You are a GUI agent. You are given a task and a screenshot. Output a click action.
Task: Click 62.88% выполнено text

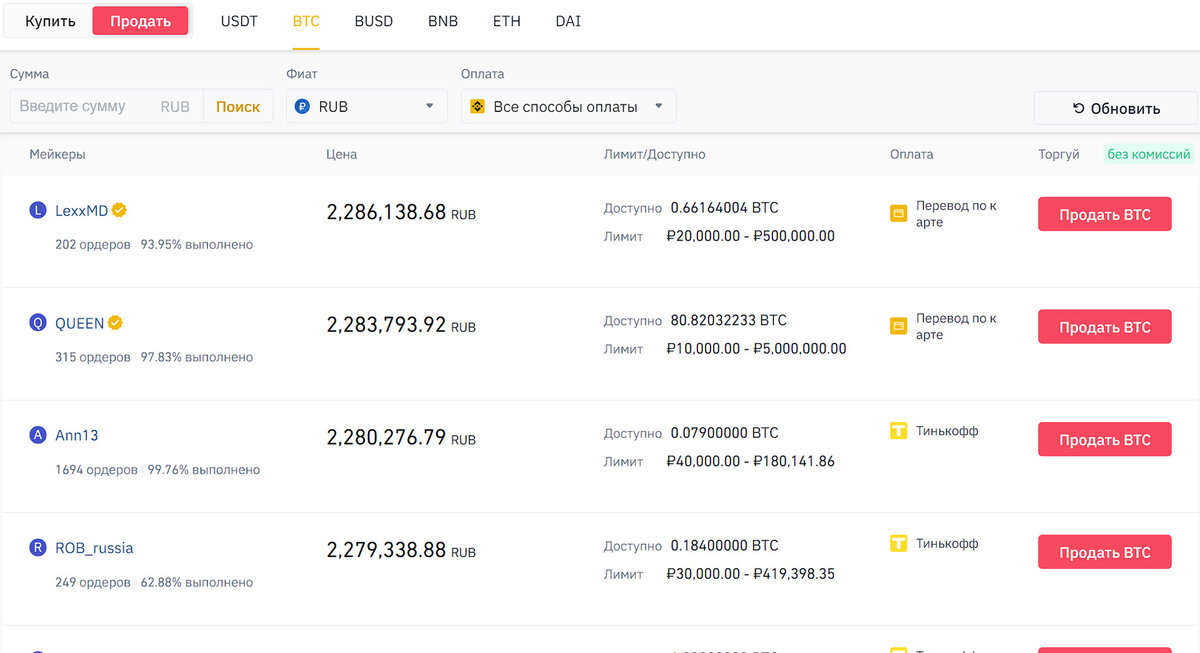pos(197,582)
